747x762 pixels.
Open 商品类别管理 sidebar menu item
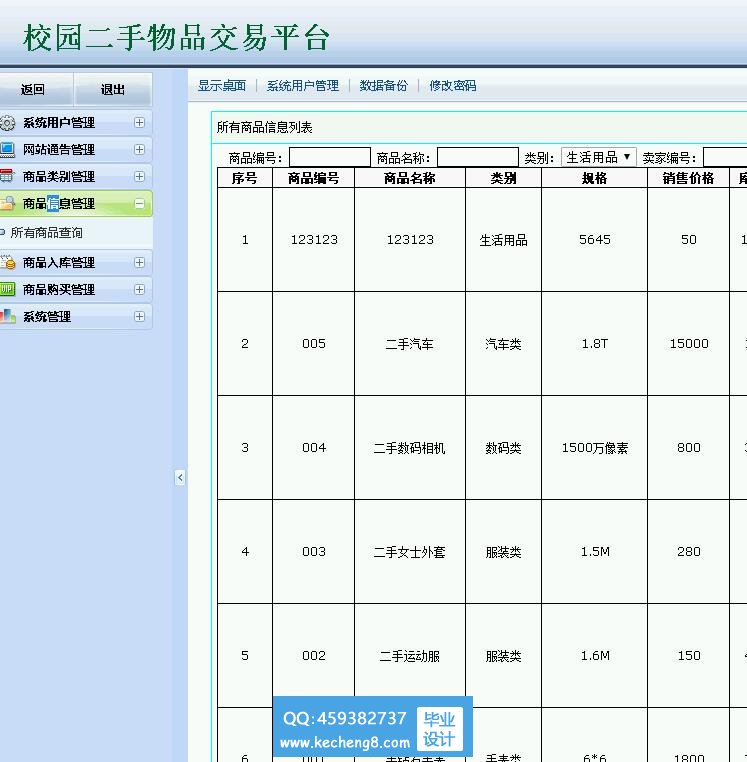(76, 176)
